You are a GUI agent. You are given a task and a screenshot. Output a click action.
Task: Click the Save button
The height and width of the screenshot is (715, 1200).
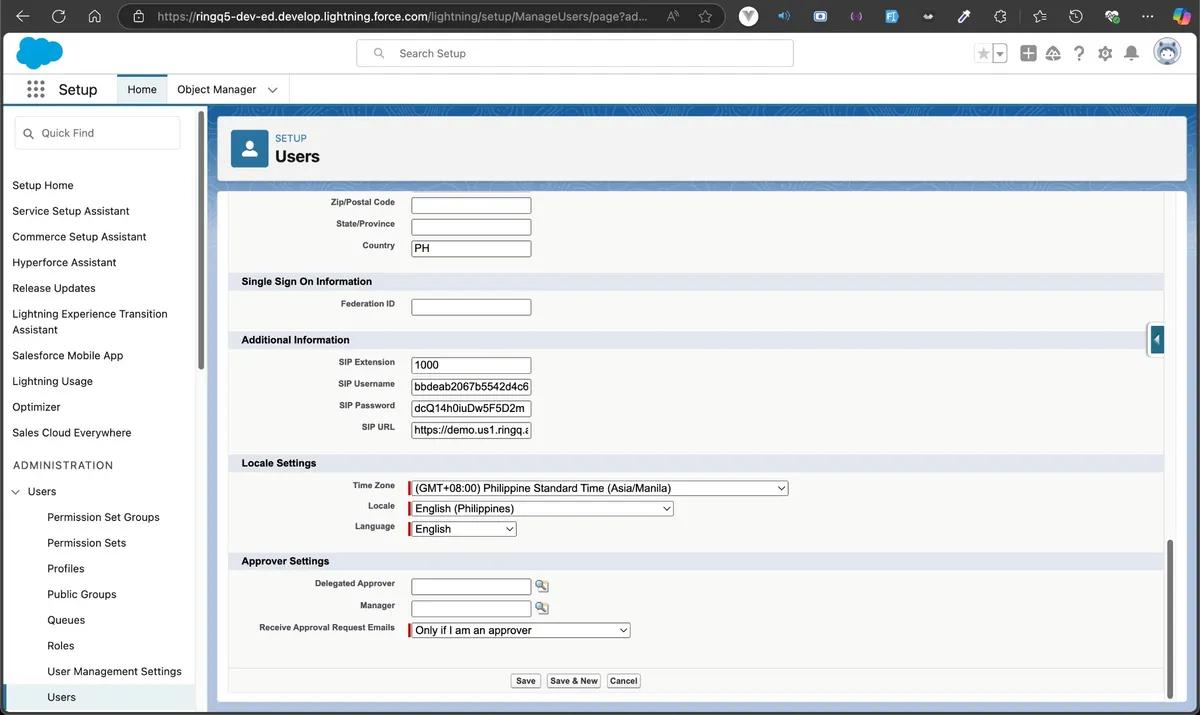click(526, 681)
